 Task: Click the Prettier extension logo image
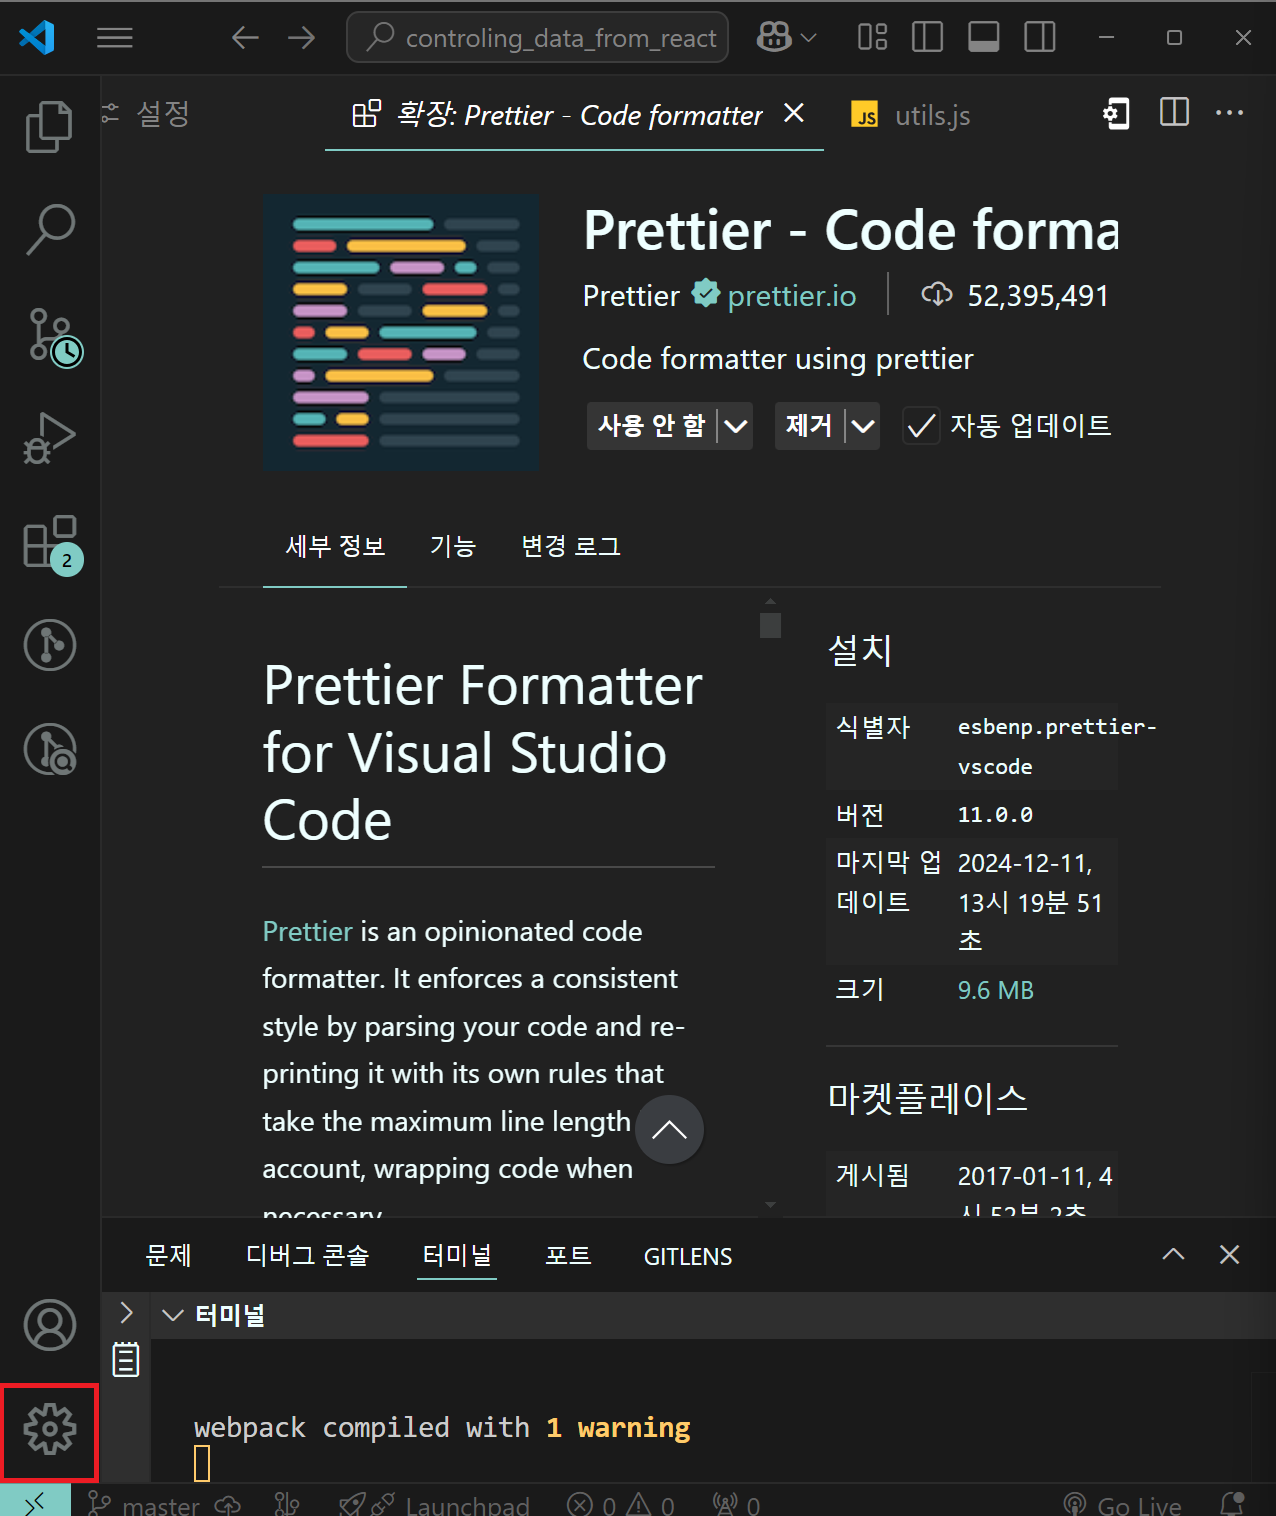pyautogui.click(x=401, y=333)
